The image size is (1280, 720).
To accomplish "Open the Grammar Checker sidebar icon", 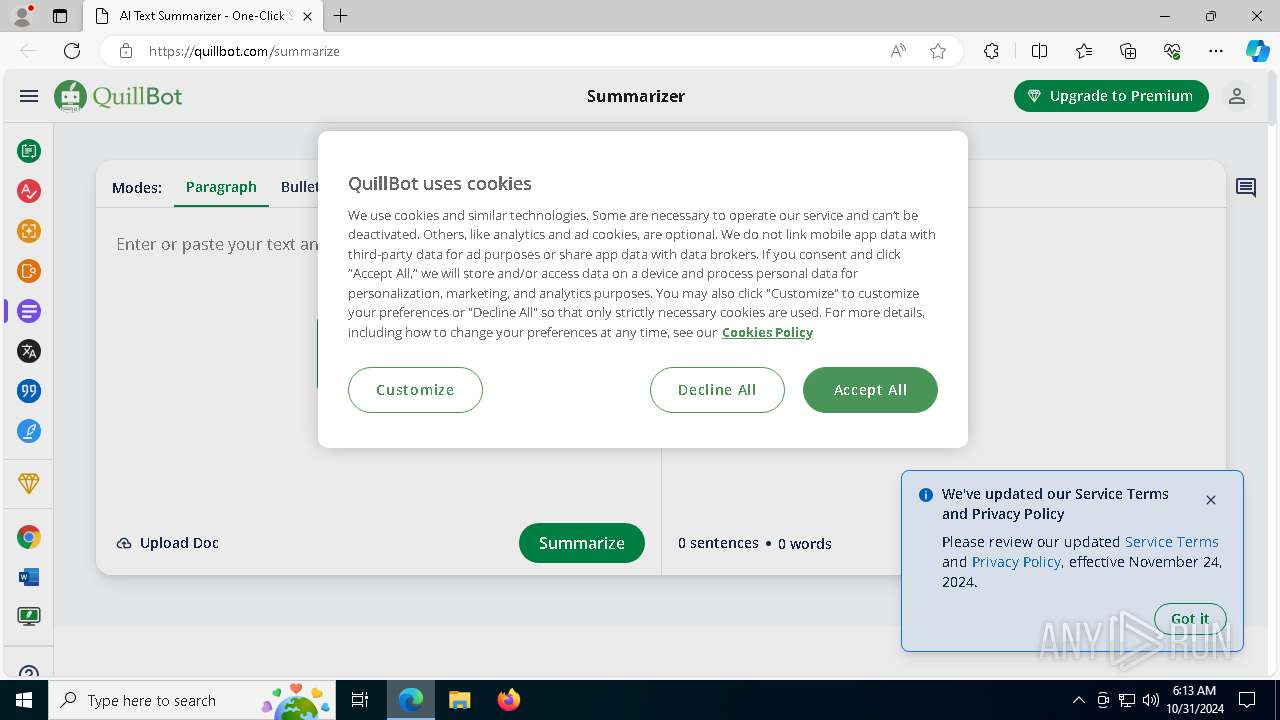I will coord(29,191).
